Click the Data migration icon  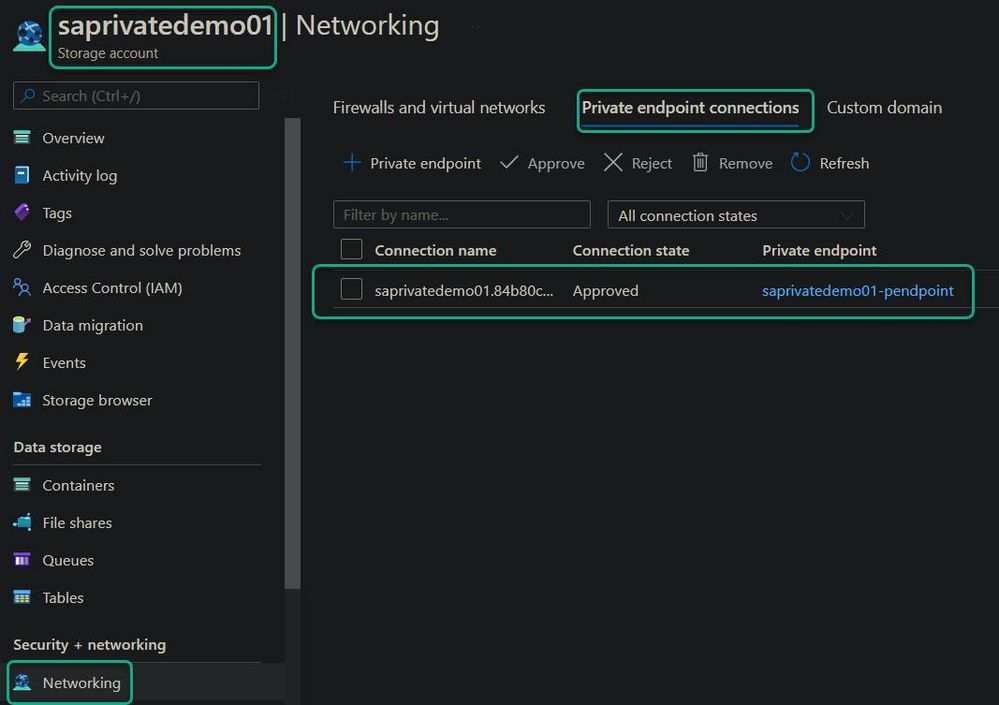point(22,325)
